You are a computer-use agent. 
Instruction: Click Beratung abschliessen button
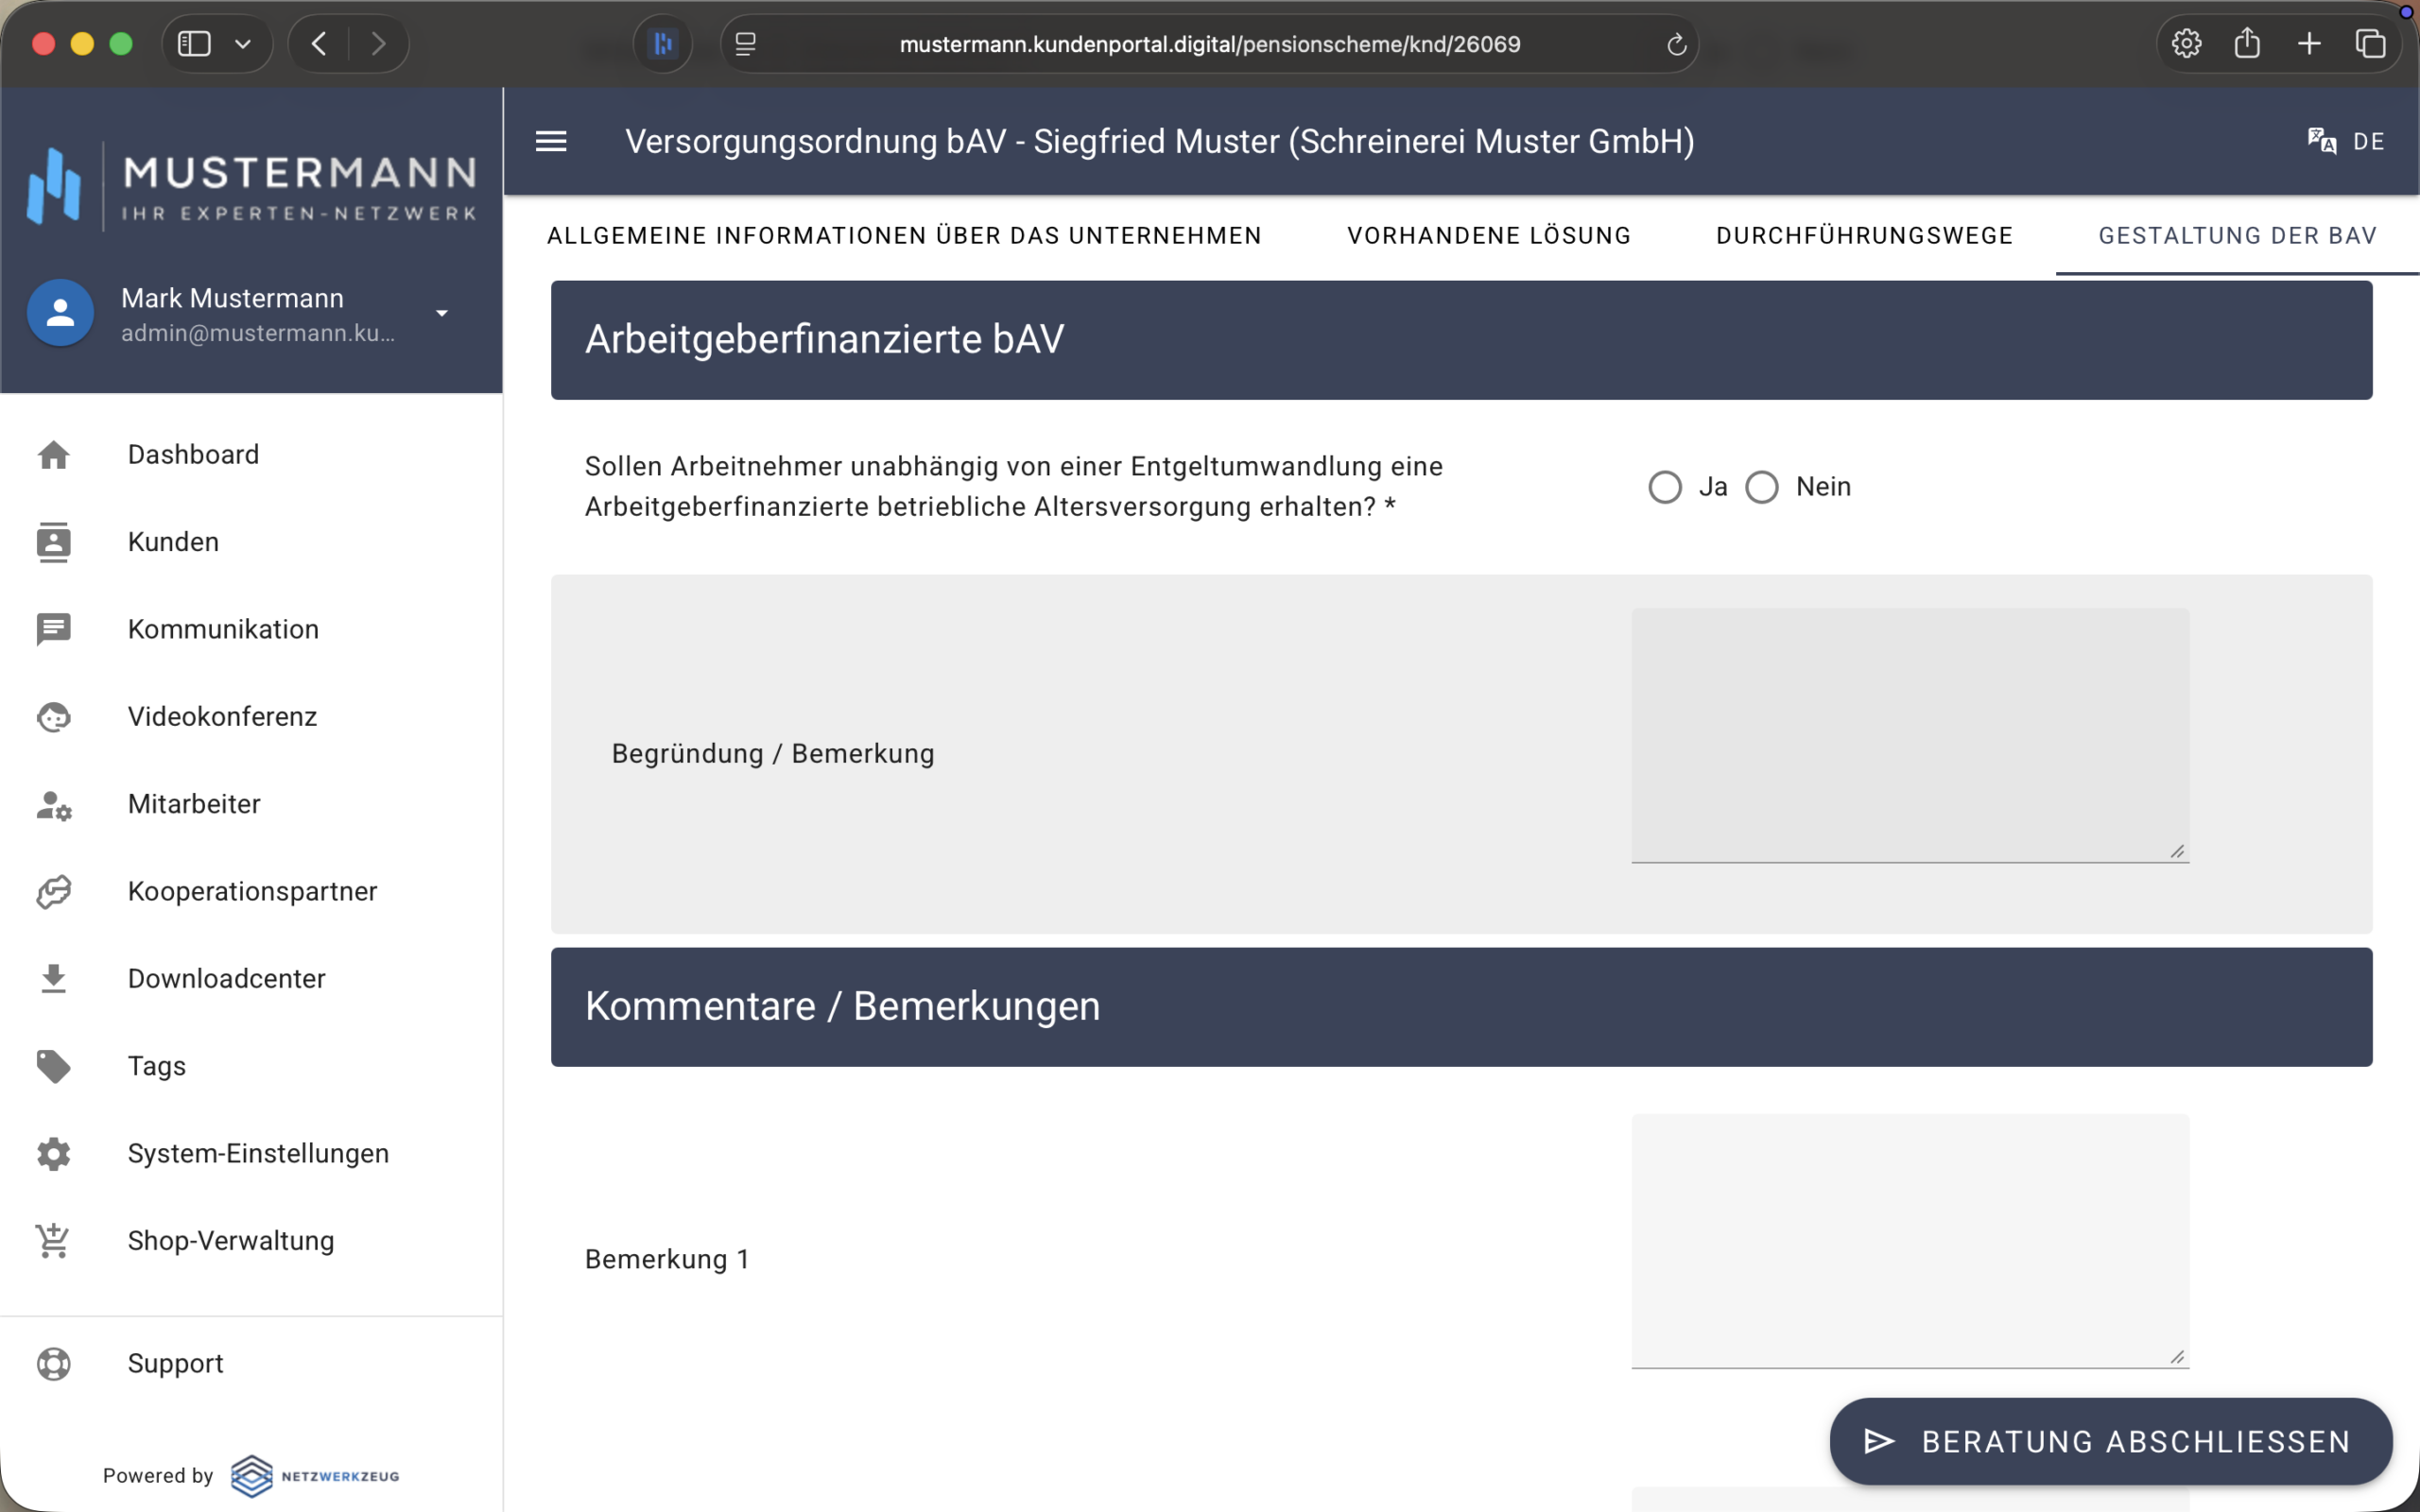click(2110, 1441)
